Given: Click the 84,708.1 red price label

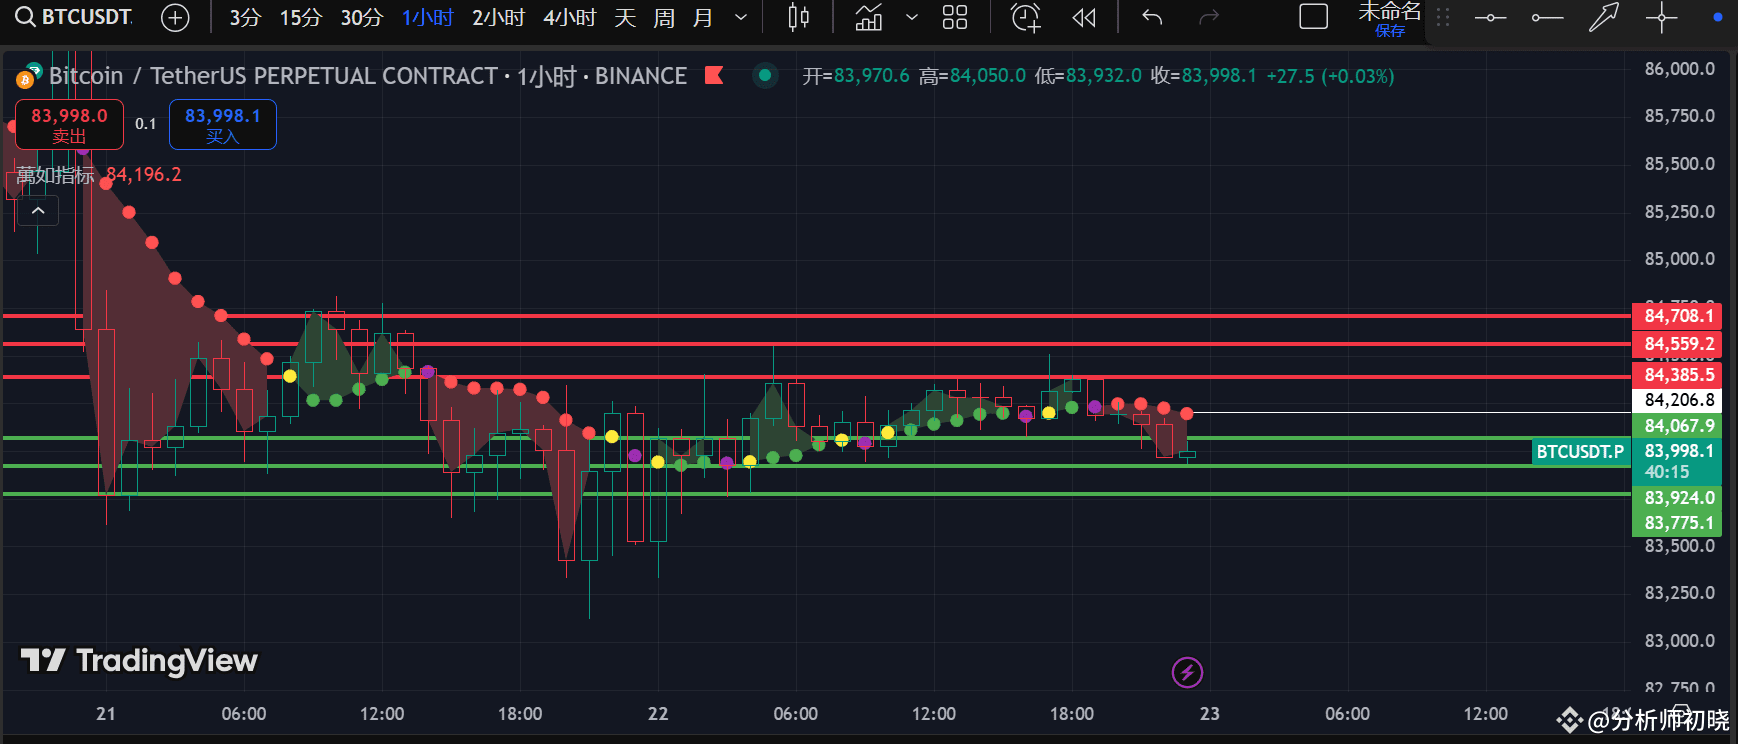Looking at the screenshot, I should coord(1677,316).
